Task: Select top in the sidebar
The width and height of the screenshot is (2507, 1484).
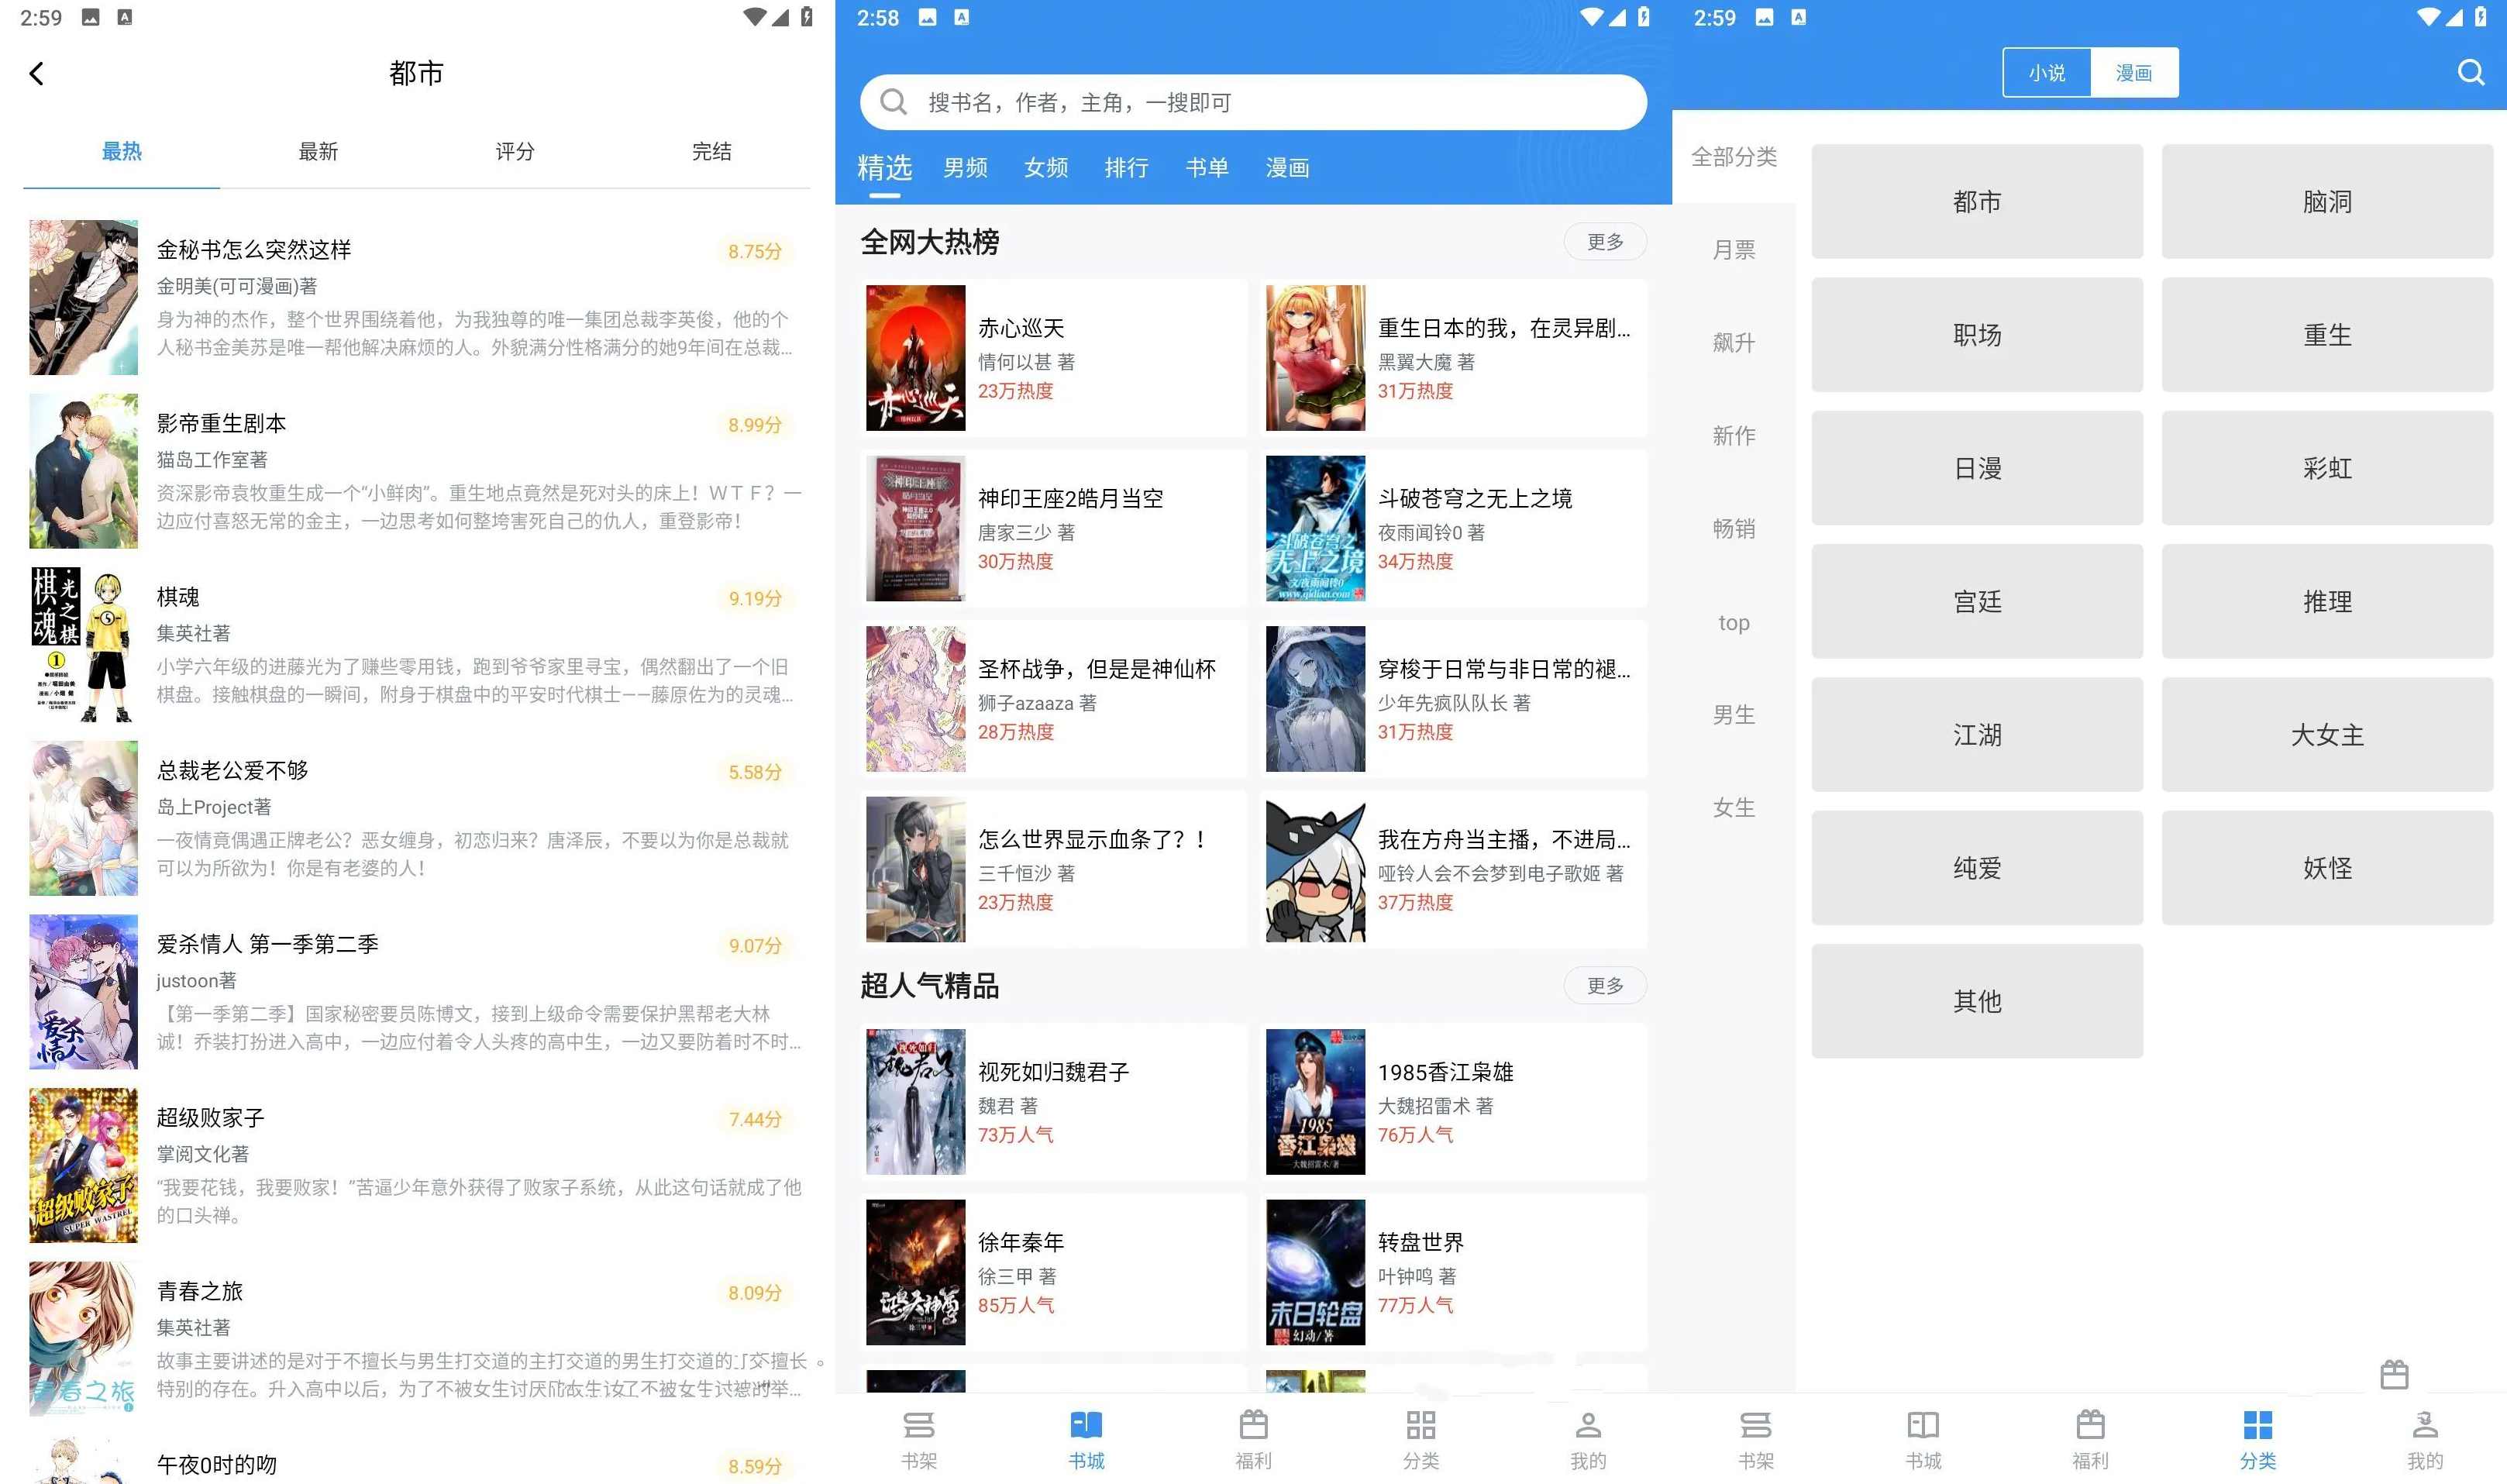Action: coord(1733,622)
